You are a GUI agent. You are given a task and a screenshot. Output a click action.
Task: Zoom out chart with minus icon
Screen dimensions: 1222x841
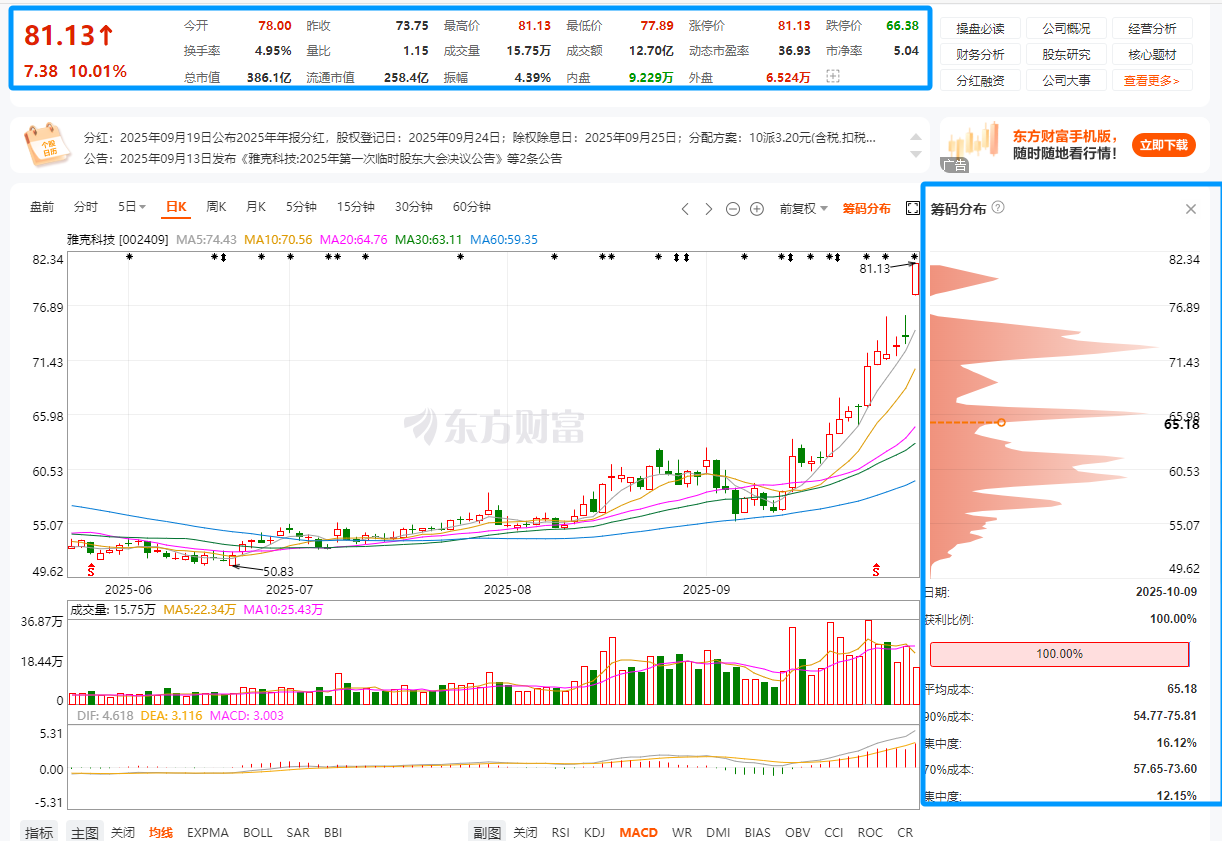[733, 208]
